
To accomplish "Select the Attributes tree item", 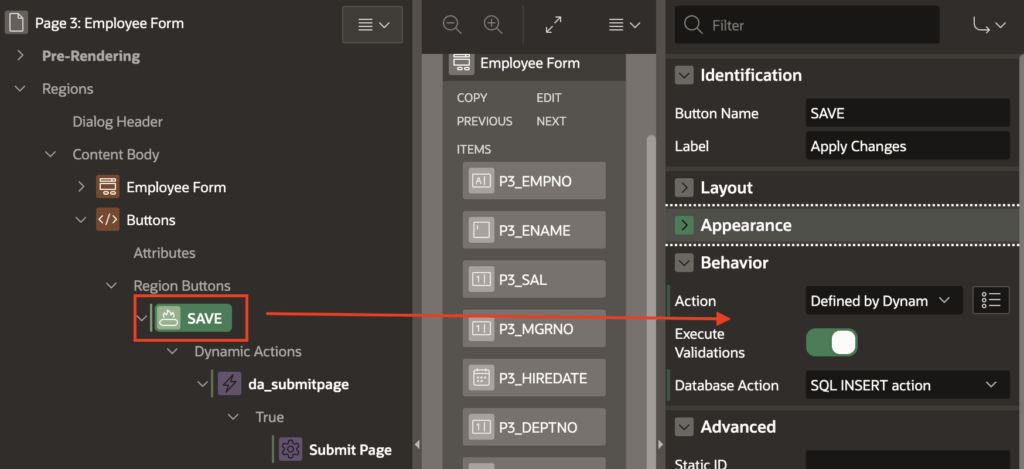I will click(164, 253).
